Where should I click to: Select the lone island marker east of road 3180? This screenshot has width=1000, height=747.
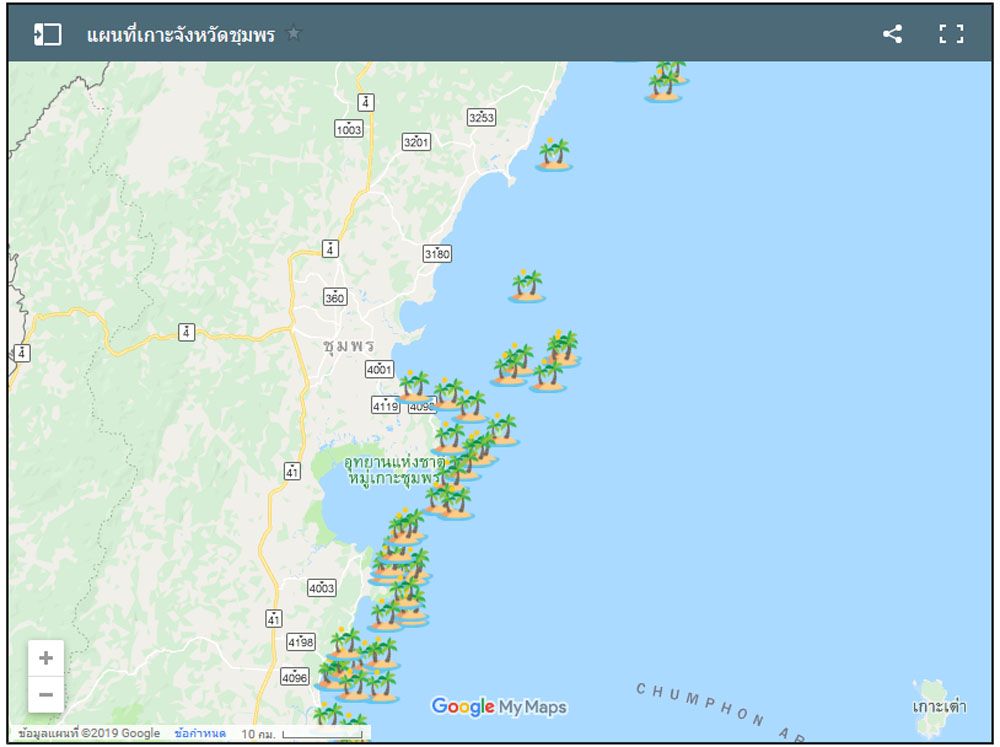coord(527,287)
